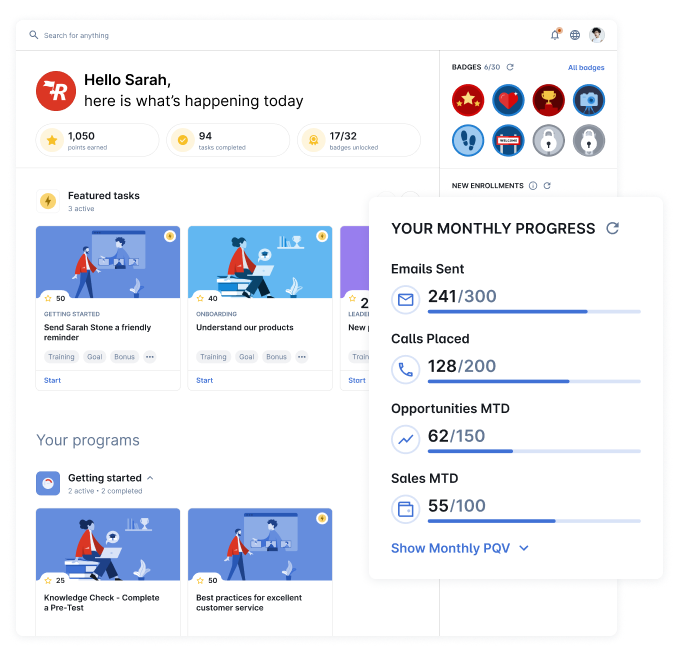This screenshot has height=656, width=696.
Task: Start the third featured task
Action: pos(357,380)
